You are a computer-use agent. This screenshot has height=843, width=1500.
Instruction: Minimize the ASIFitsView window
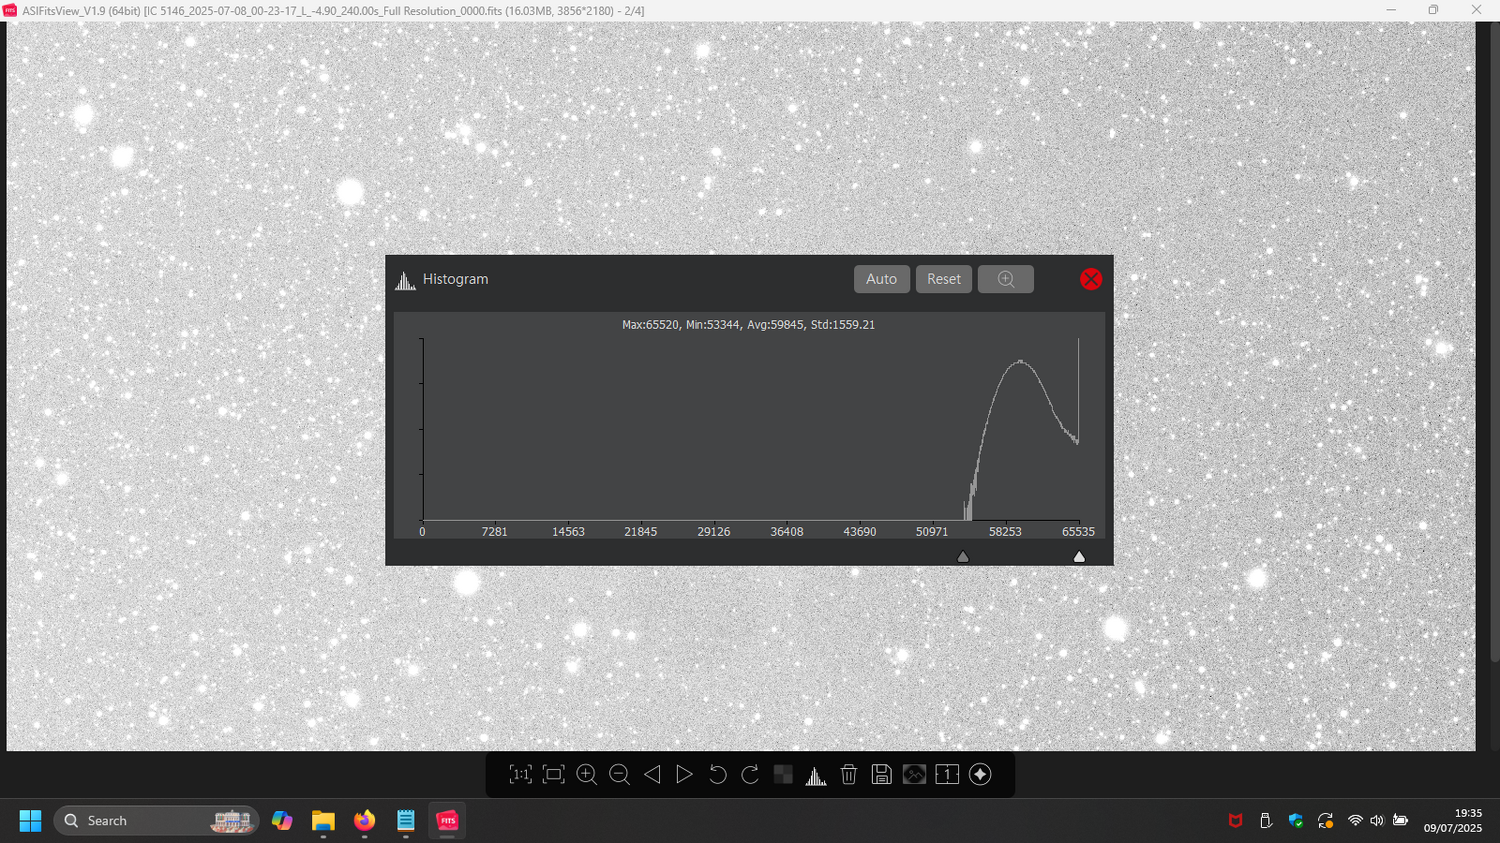[x=1391, y=10]
